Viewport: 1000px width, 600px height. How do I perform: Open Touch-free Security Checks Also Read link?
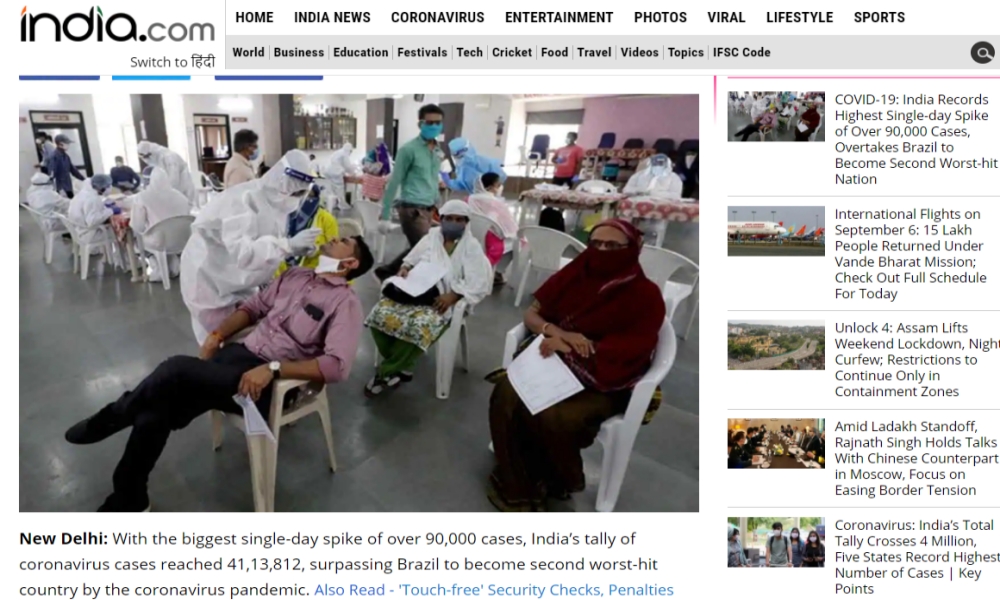(x=494, y=590)
